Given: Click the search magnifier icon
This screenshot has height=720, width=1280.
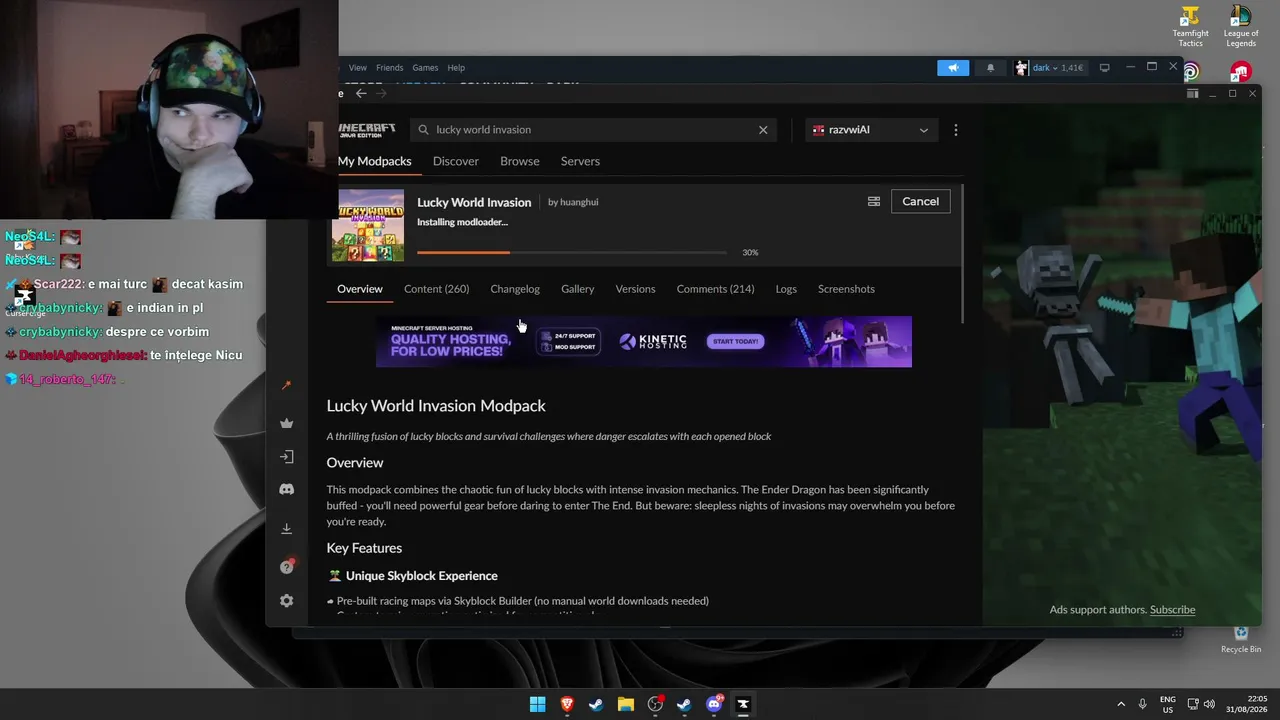Looking at the screenshot, I should point(423,130).
